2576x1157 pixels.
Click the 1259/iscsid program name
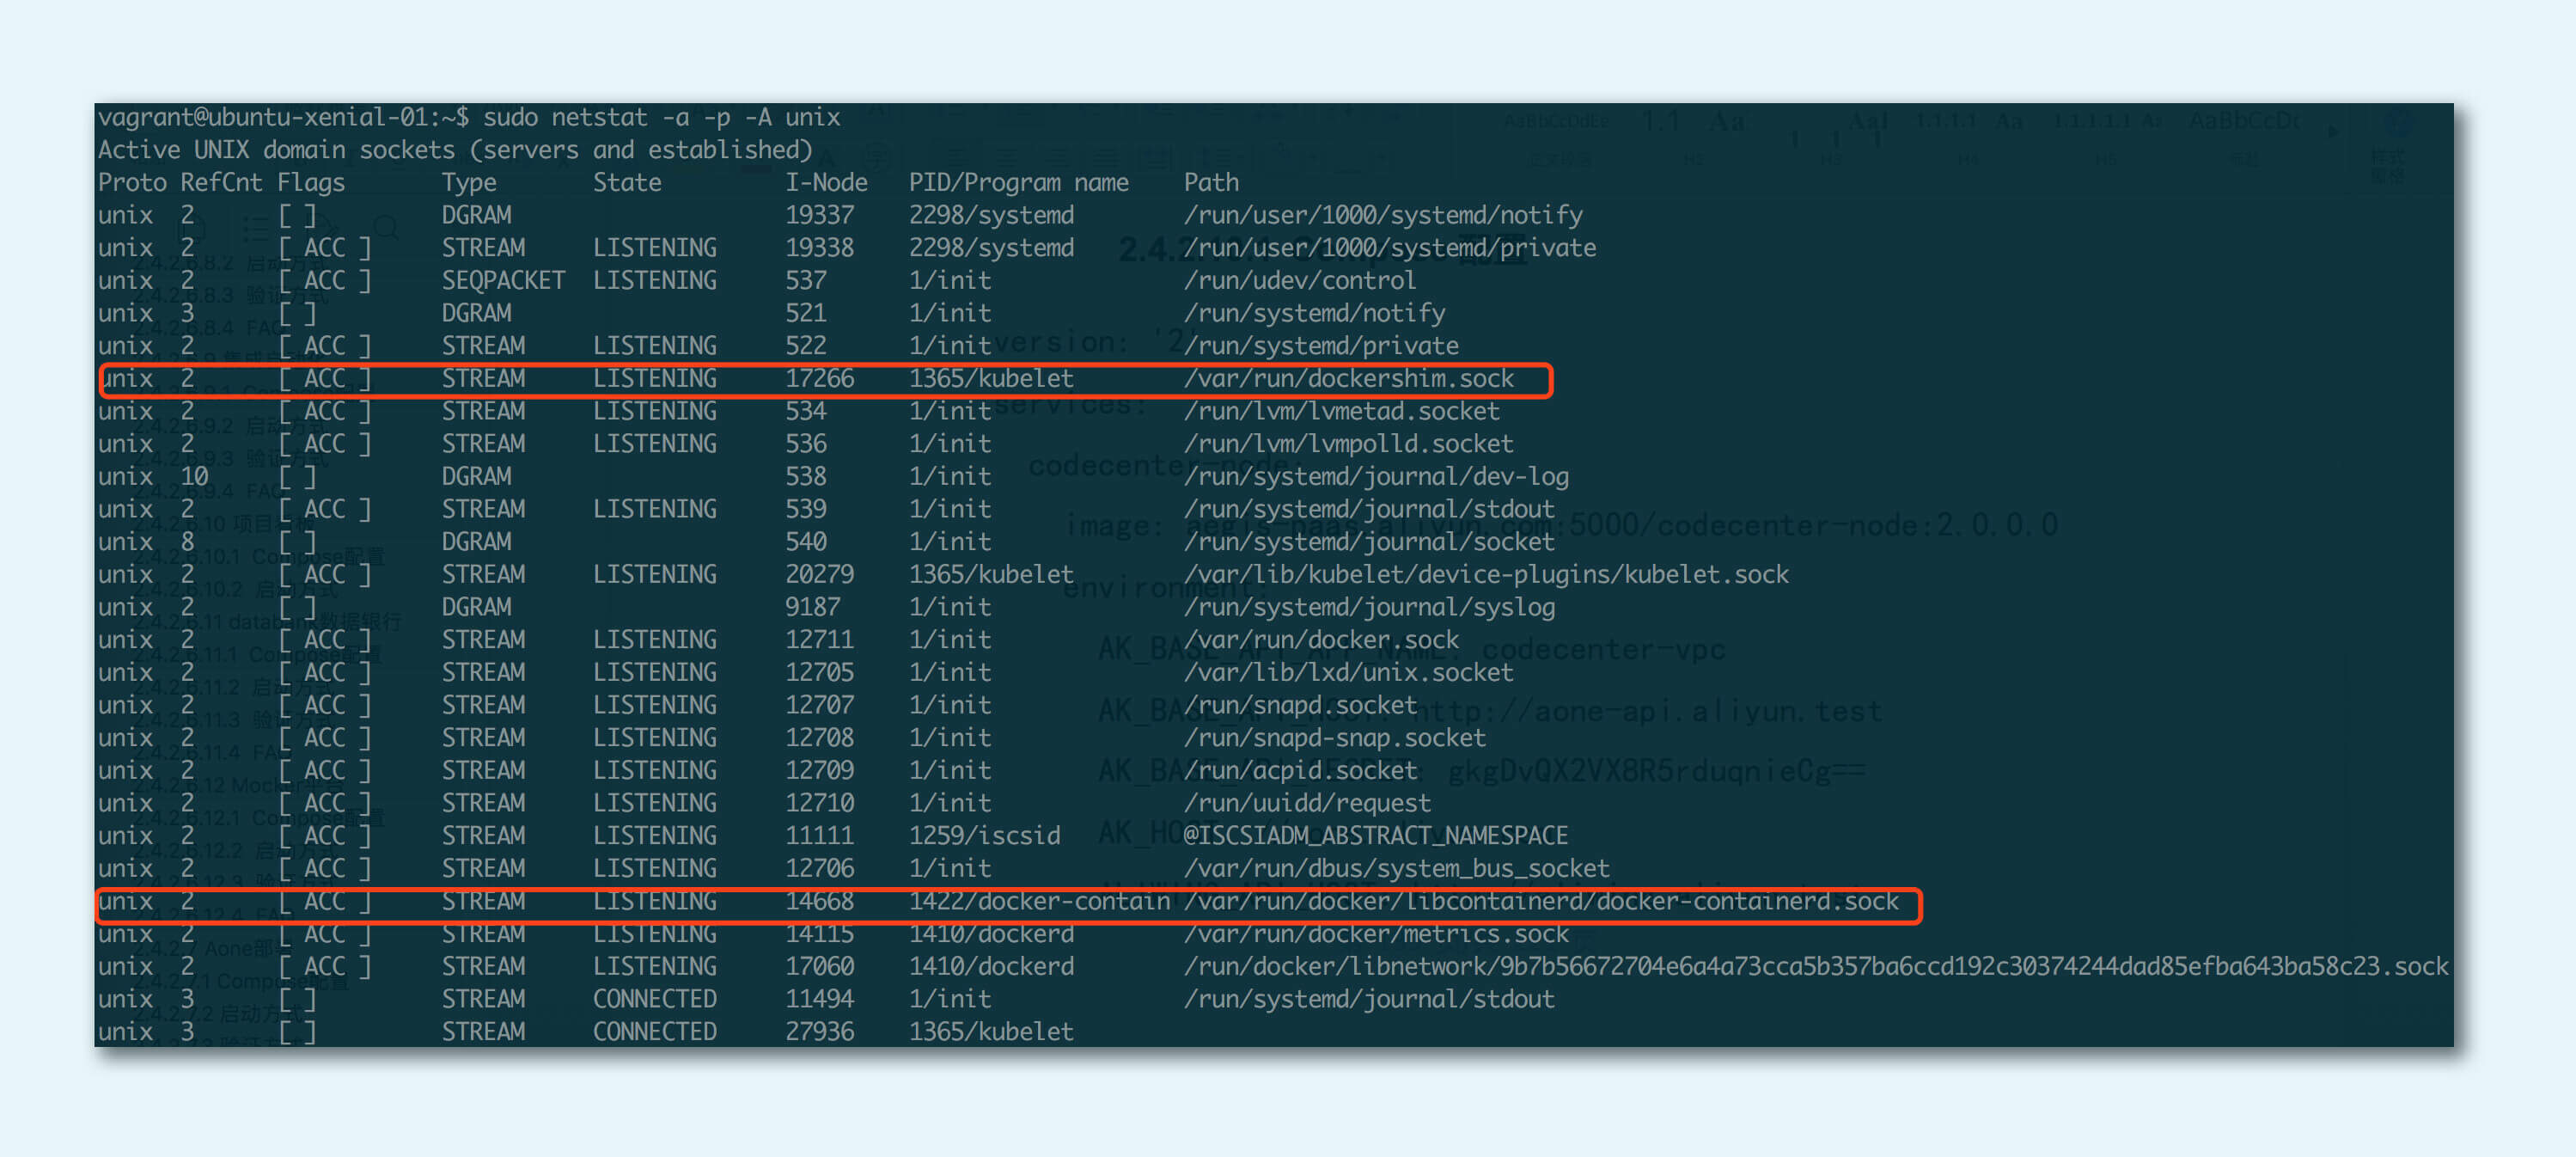coord(984,836)
